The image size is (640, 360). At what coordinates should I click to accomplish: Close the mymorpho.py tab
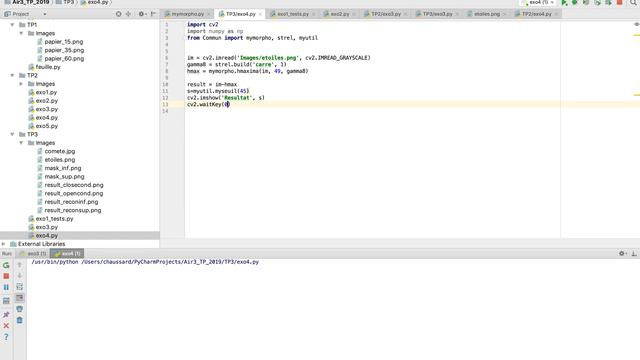pyautogui.click(x=209, y=14)
